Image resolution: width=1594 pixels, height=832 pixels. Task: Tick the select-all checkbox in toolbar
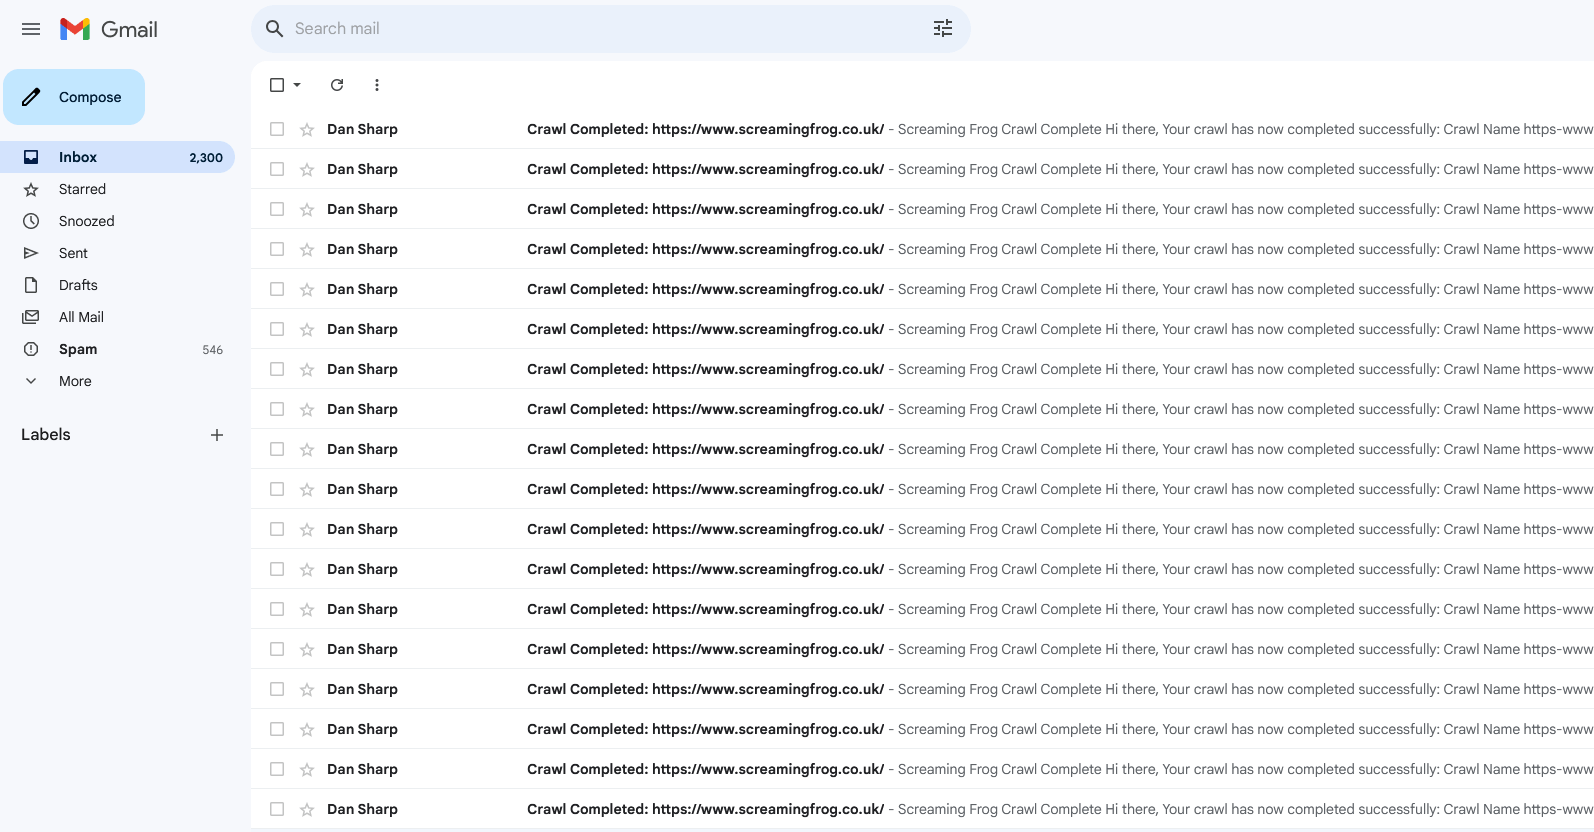(x=277, y=85)
